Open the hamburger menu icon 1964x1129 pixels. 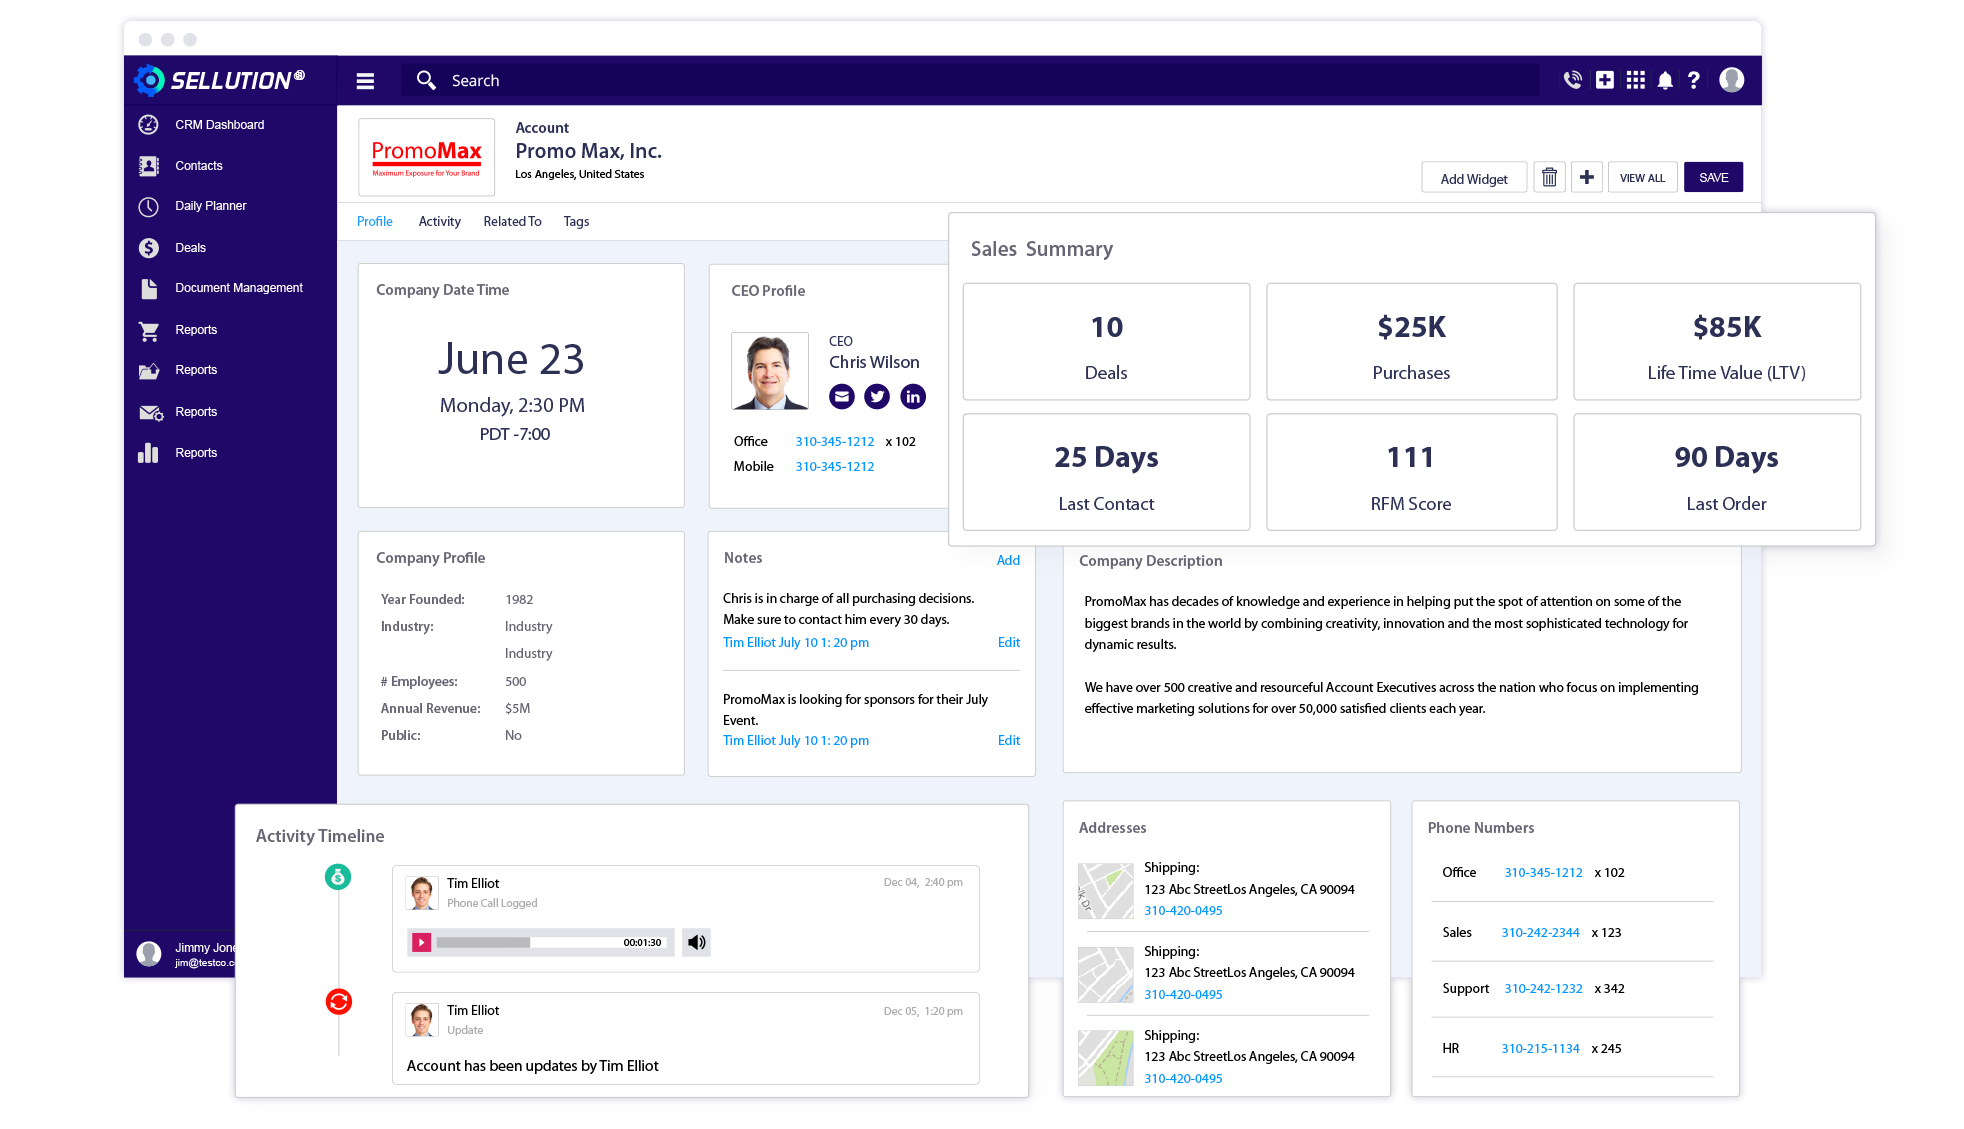pos(365,81)
